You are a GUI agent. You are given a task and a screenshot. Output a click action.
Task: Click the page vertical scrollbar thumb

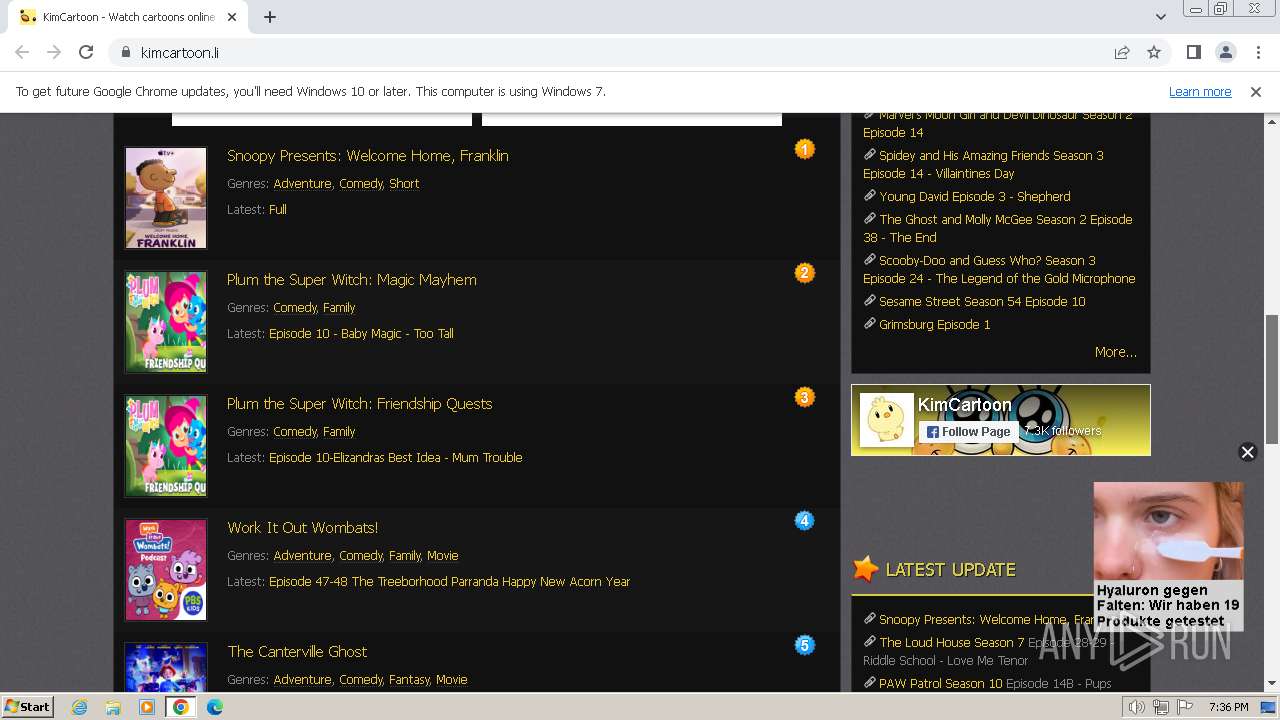(1272, 379)
